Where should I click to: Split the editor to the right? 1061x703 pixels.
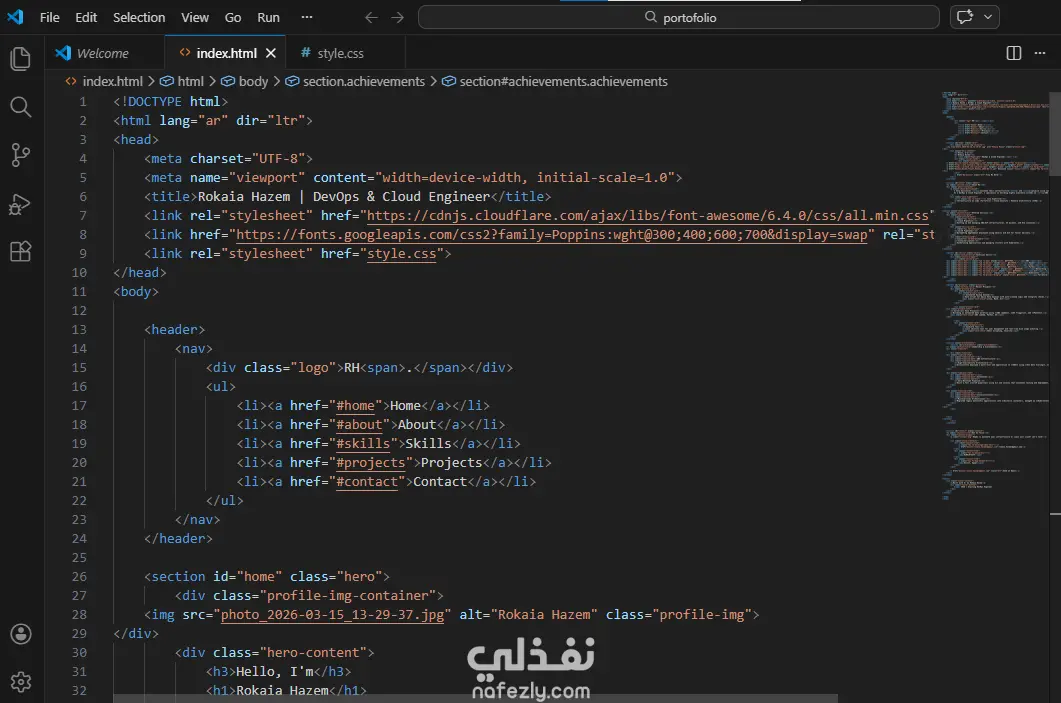(x=1014, y=53)
